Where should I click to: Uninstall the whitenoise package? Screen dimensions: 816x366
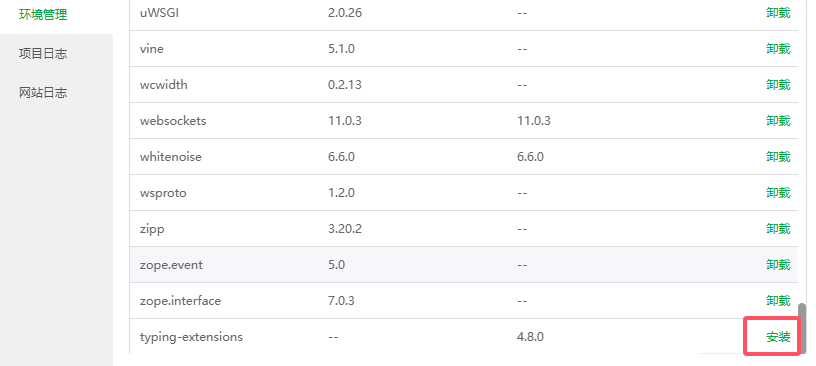778,157
